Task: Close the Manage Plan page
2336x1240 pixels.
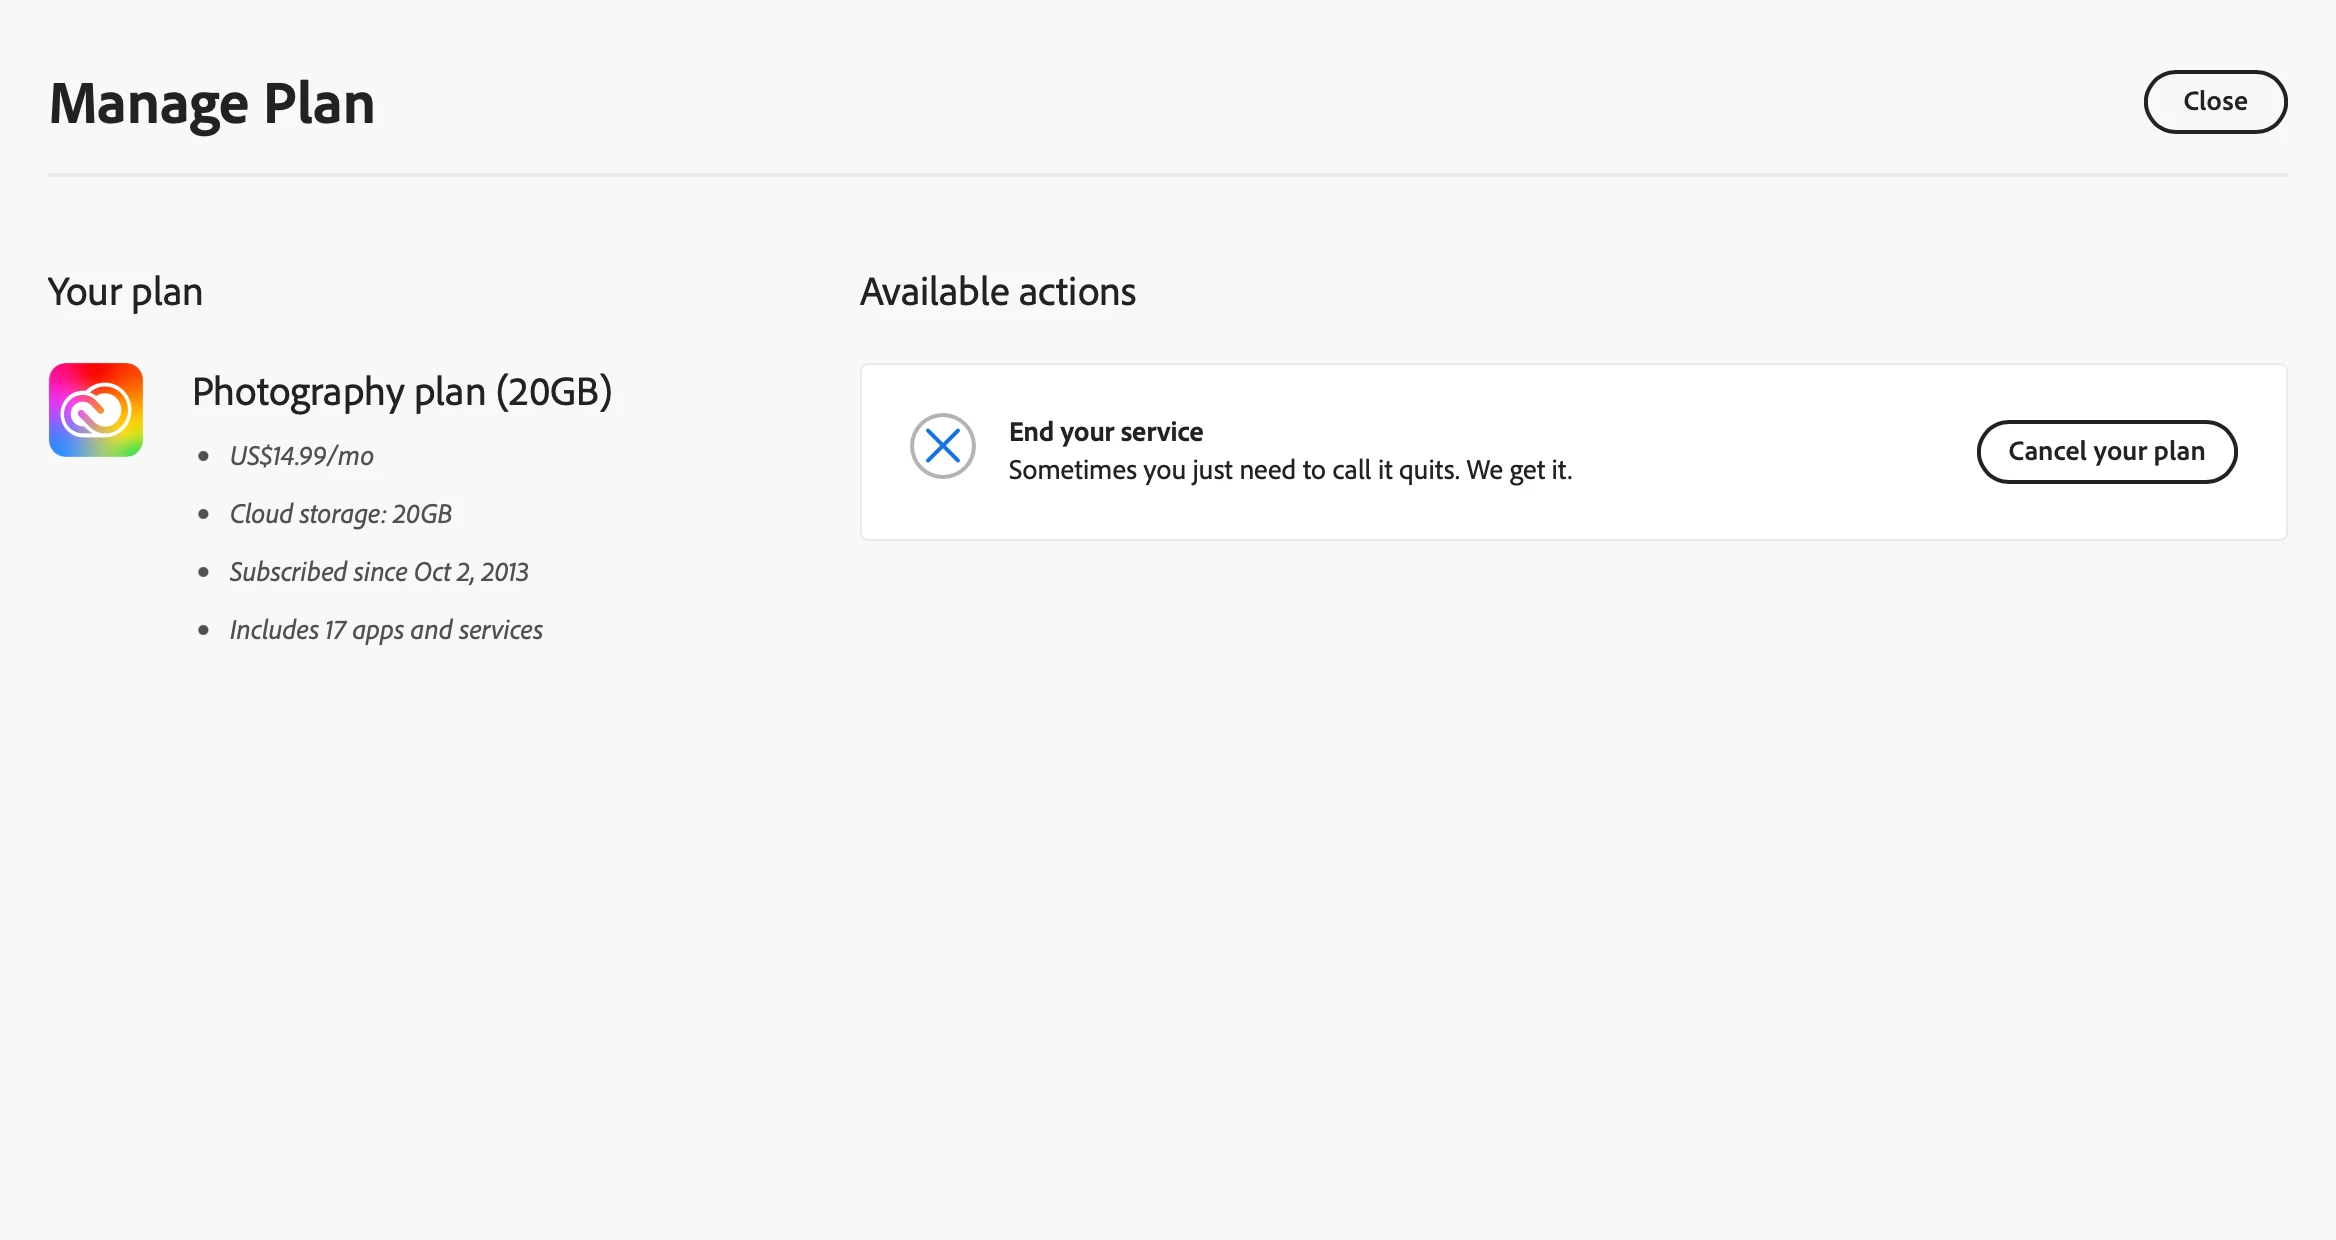Action: pyautogui.click(x=2214, y=102)
